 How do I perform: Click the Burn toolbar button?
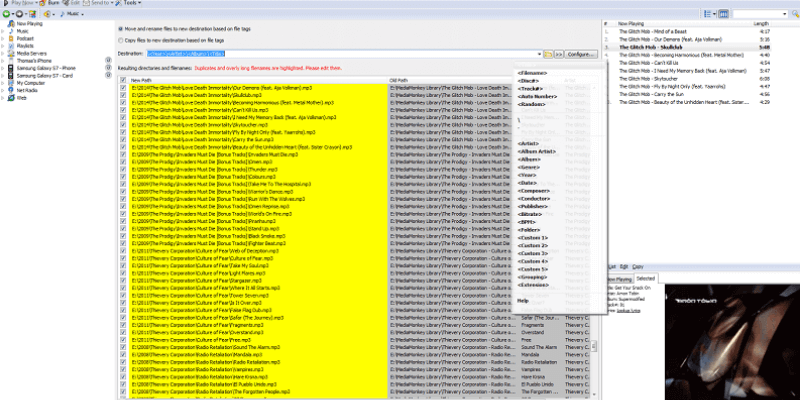(51, 3)
